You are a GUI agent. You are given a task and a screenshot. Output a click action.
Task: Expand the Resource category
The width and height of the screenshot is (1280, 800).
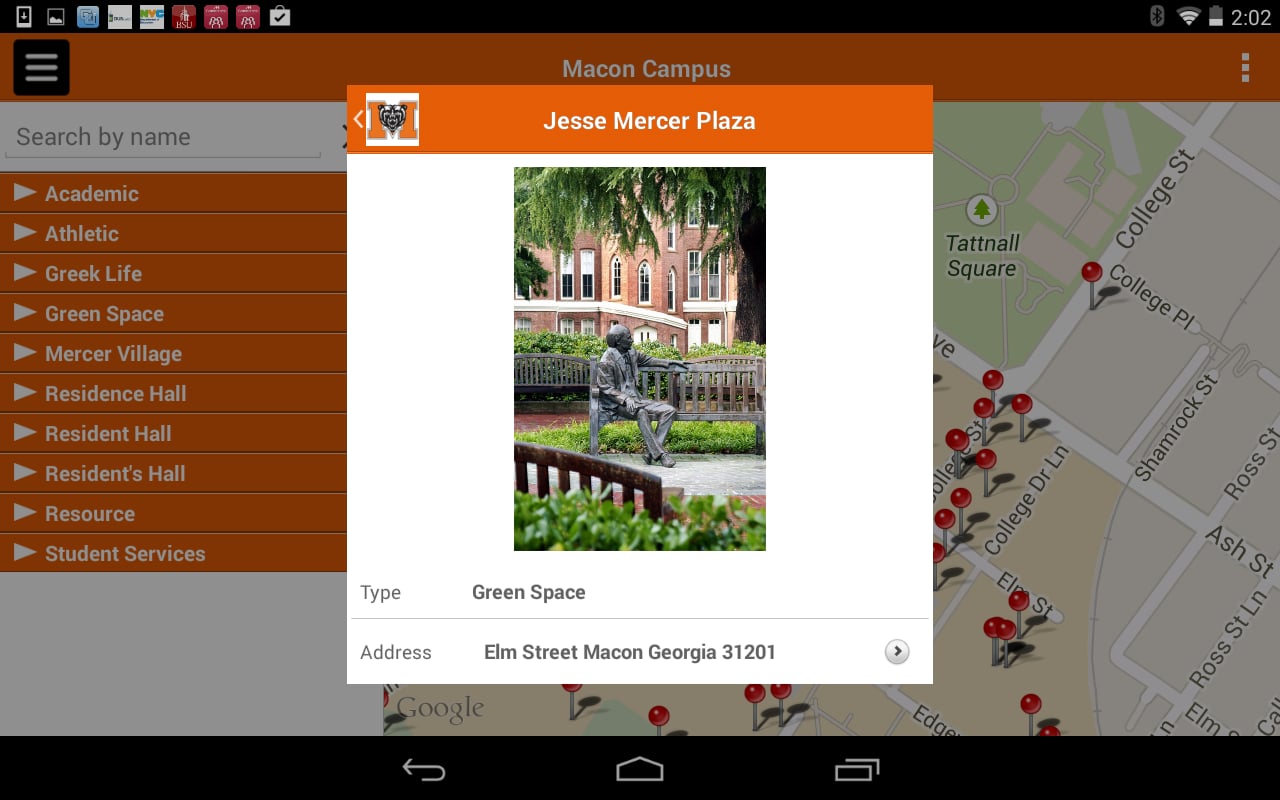click(173, 513)
